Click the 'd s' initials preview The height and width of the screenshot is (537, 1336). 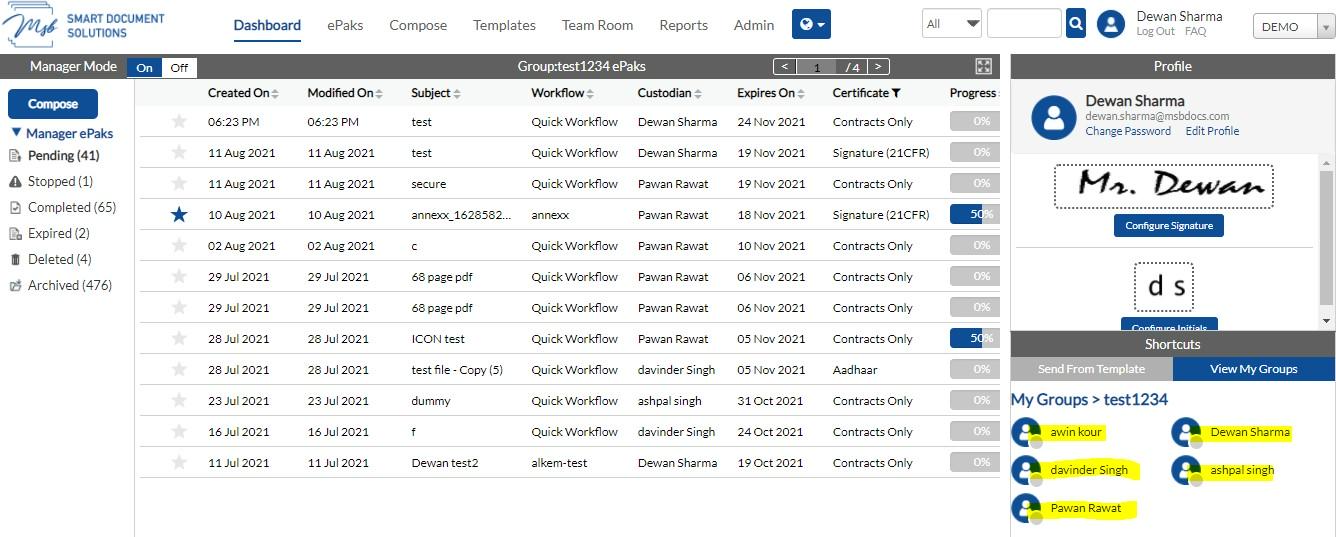coord(1164,287)
